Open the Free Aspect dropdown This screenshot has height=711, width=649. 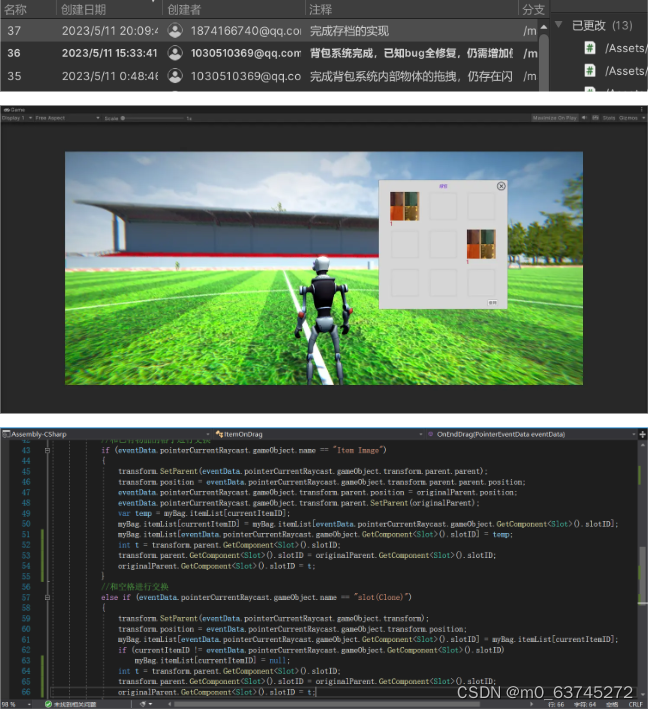pyautogui.click(x=67, y=118)
